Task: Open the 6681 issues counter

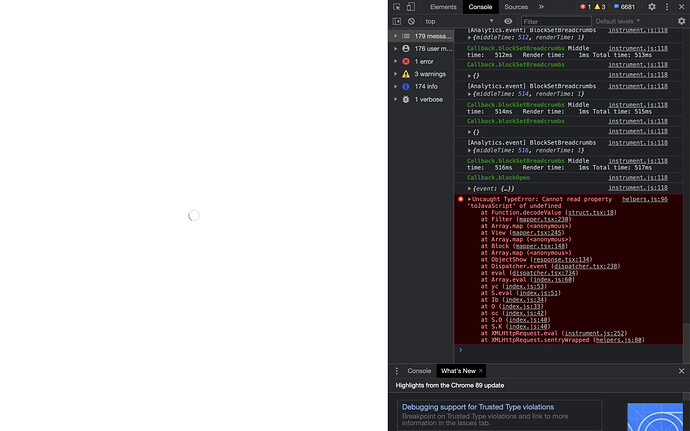Action: pyautogui.click(x=624, y=7)
